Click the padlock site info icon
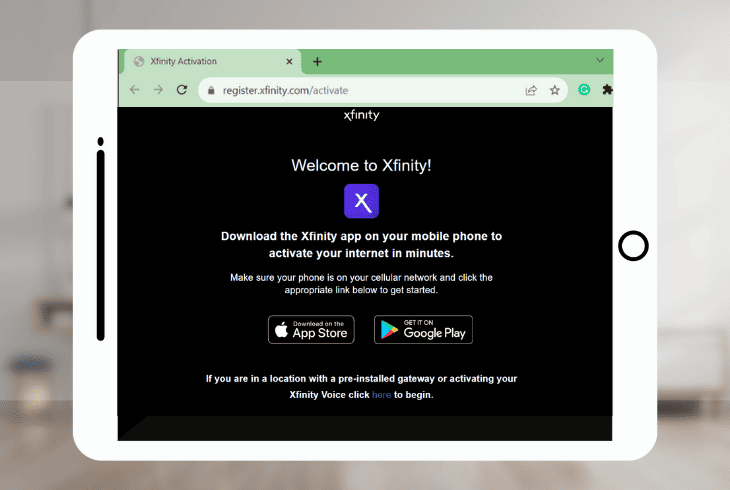Viewport: 730px width, 490px height. coord(211,90)
